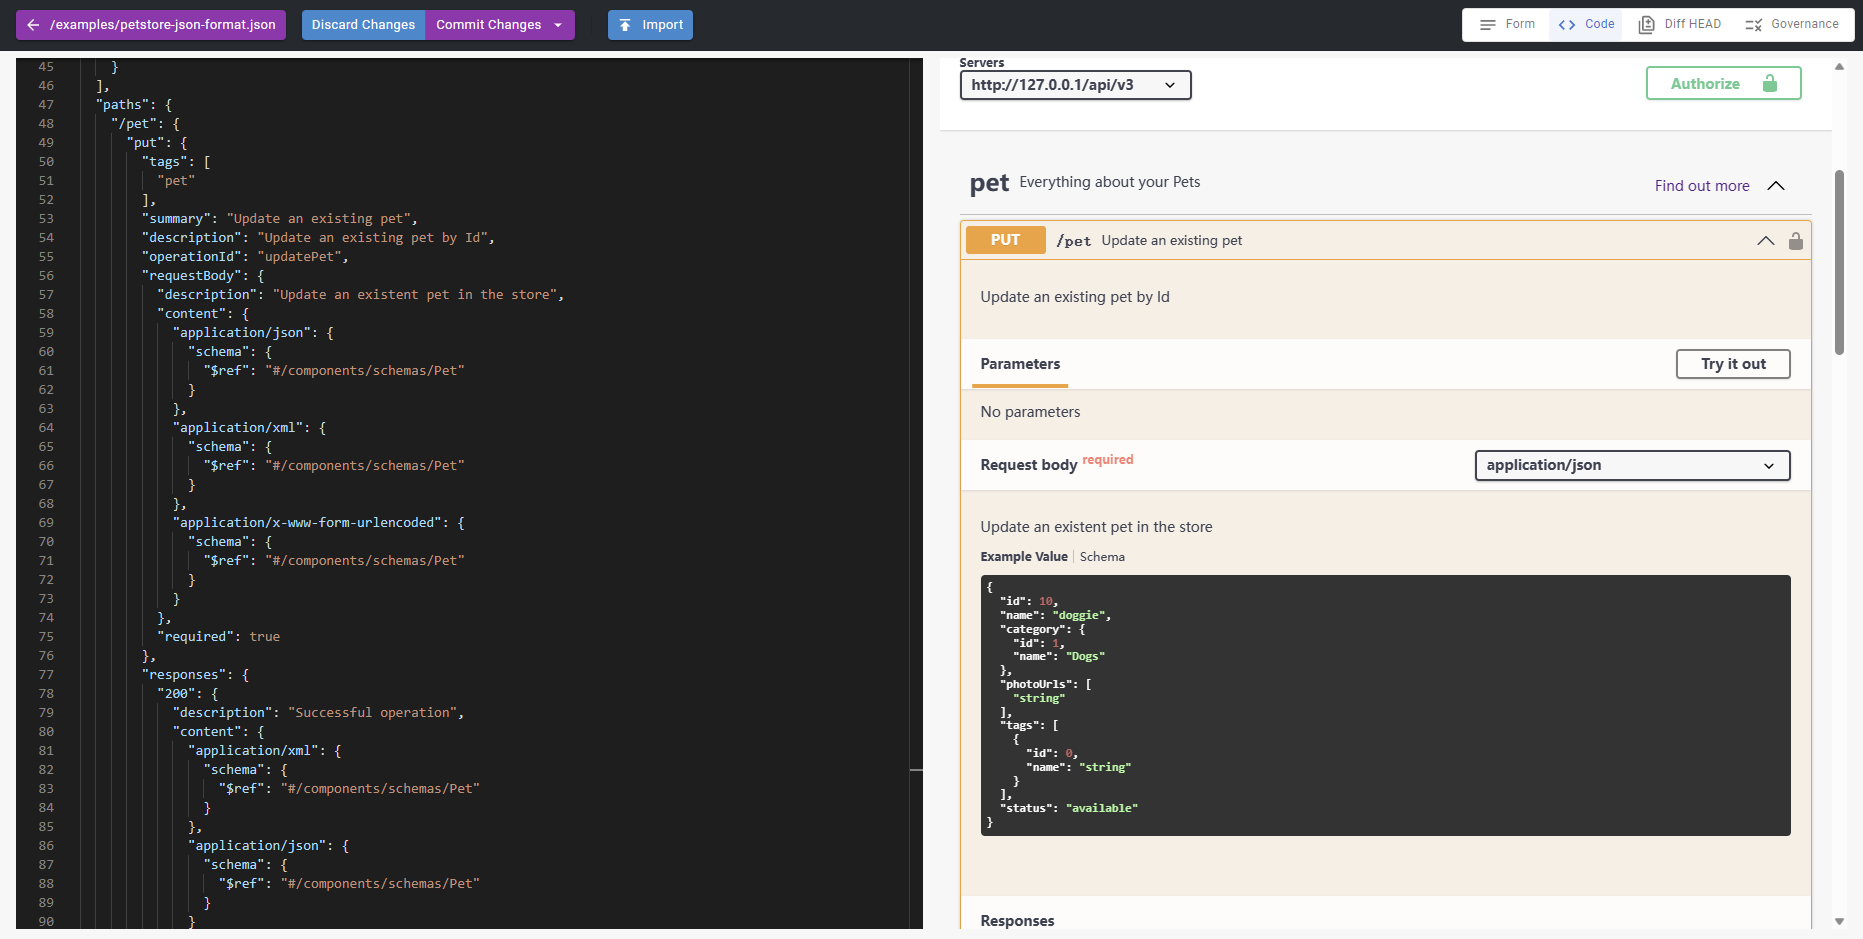1863x939 pixels.
Task: Click line number 48 in the gutter
Action: tap(46, 124)
